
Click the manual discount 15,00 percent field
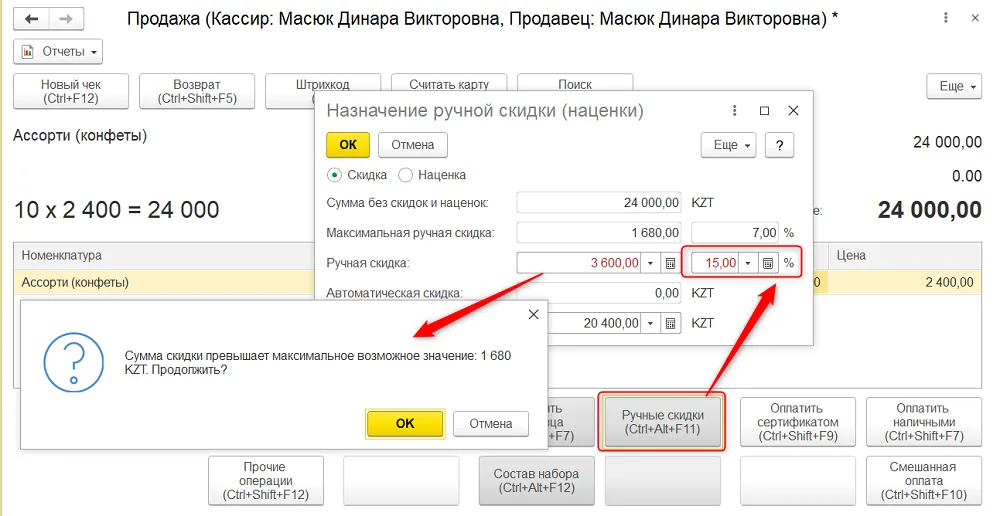(715, 263)
